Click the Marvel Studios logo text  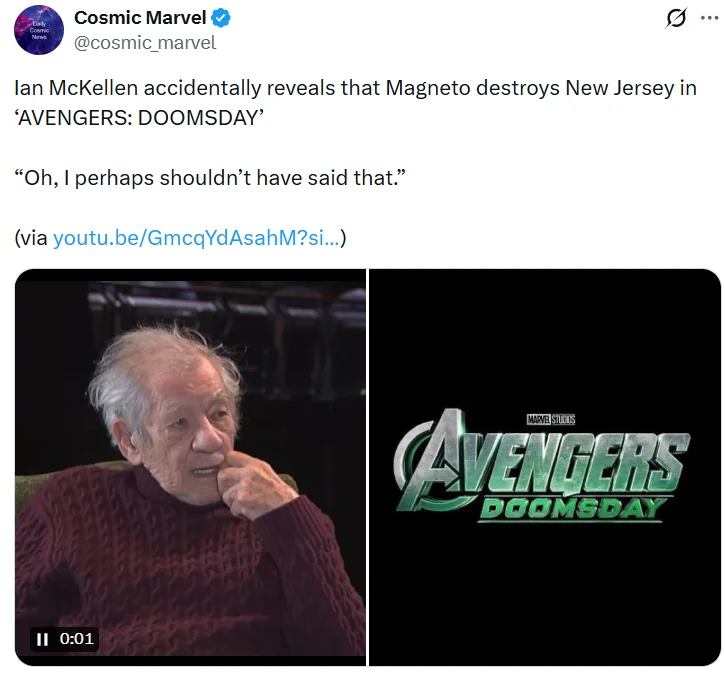pos(551,420)
